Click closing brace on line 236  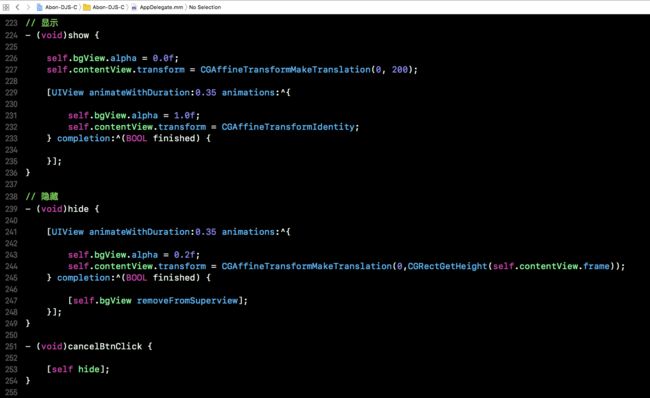tap(28, 172)
